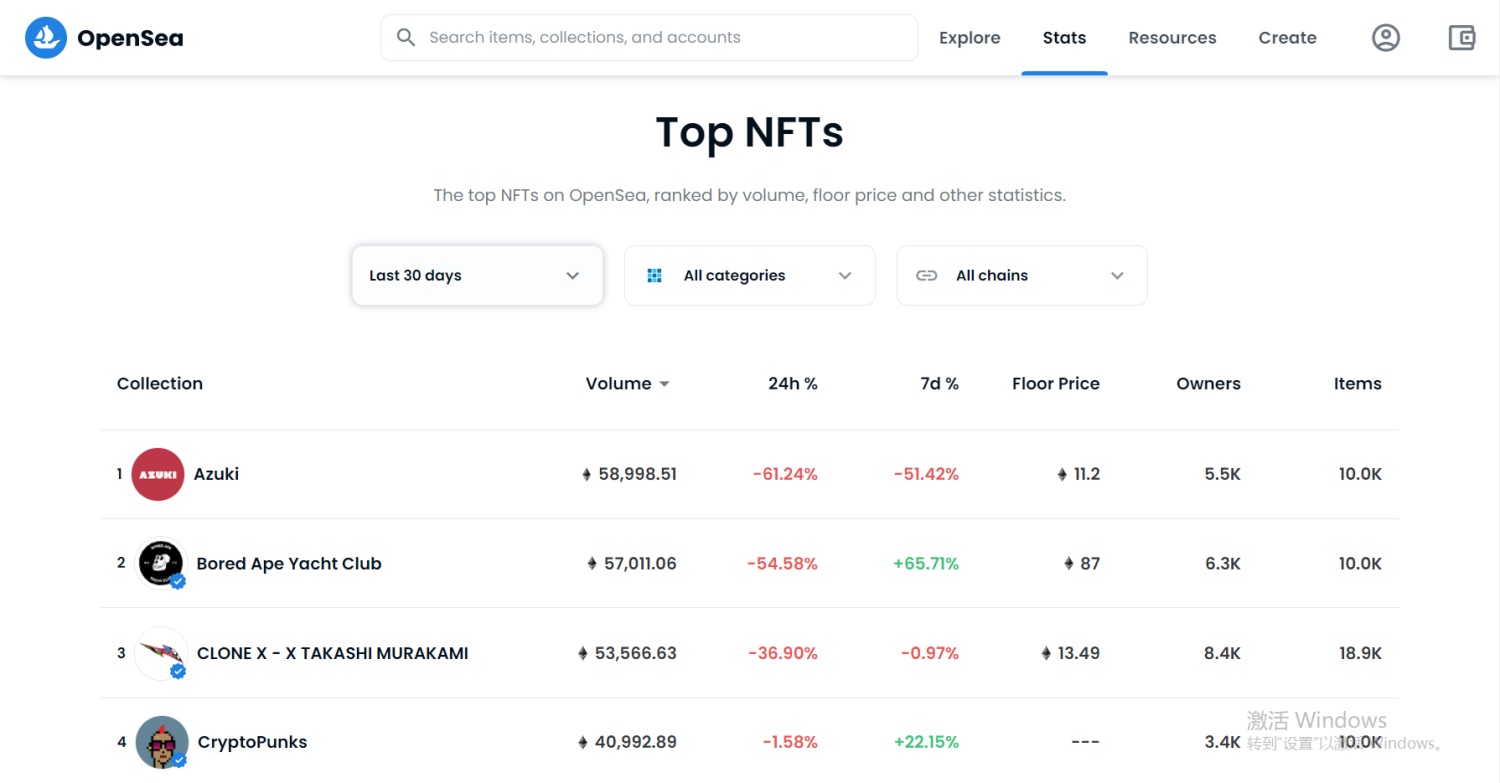Click CLONE X volume 53,566.63
Viewport: 1500px width, 783px height.
tap(636, 653)
